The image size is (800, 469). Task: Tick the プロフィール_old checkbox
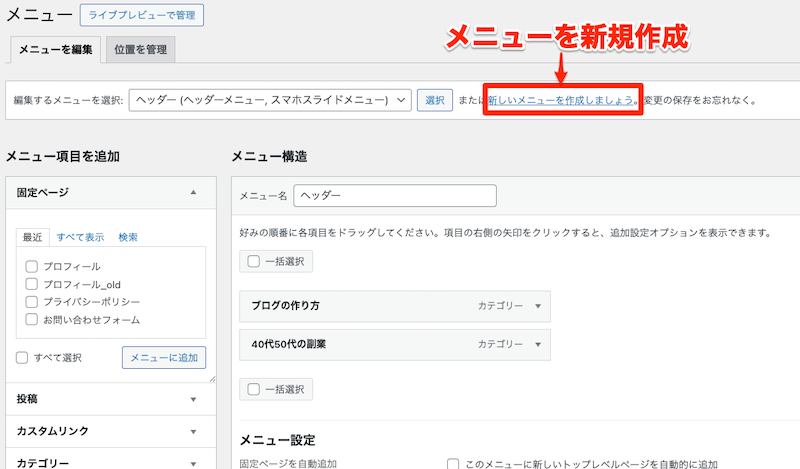32,284
